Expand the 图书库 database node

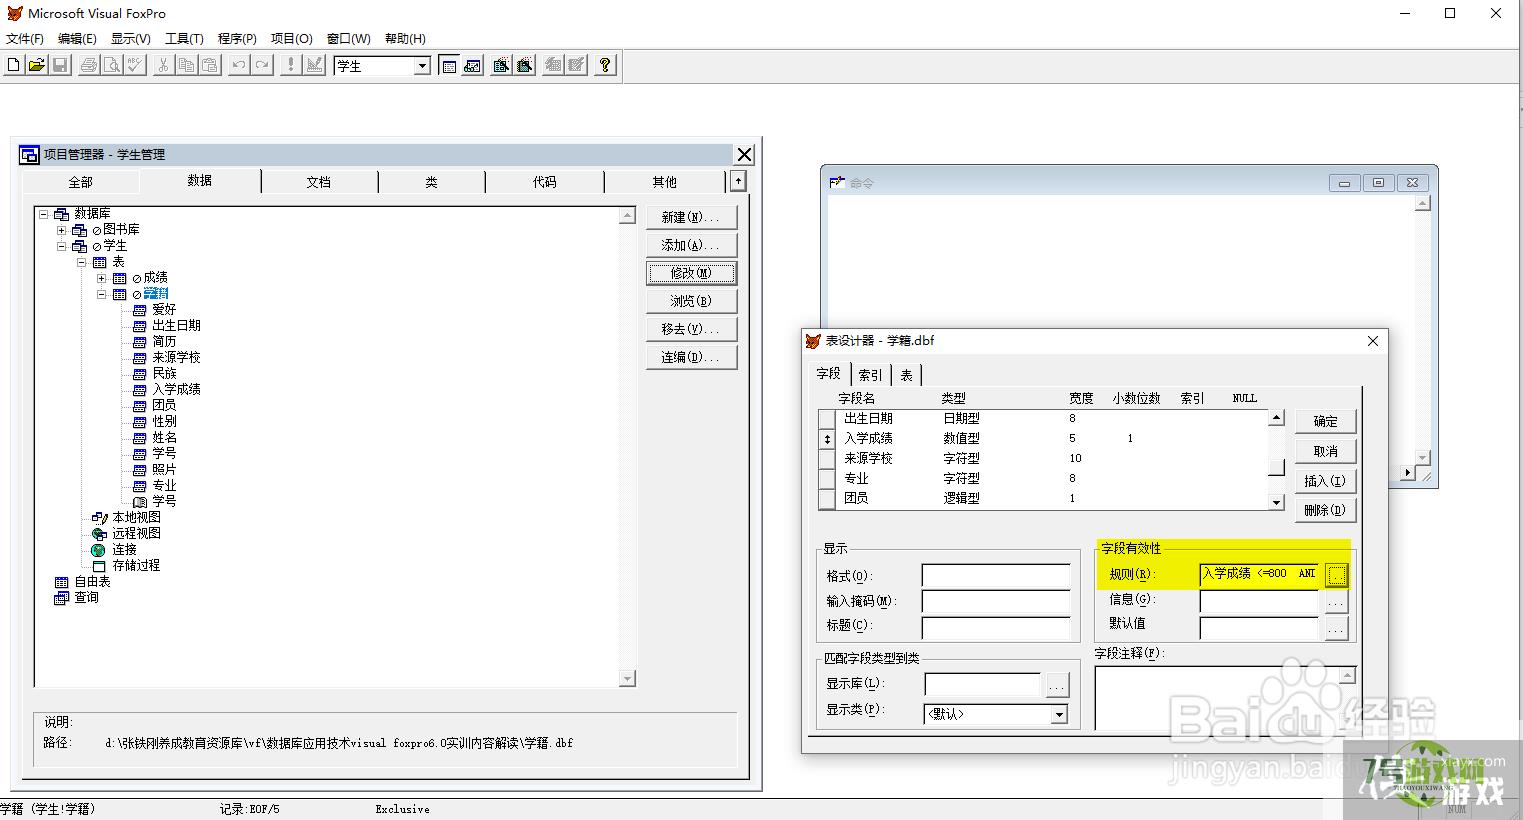point(62,230)
